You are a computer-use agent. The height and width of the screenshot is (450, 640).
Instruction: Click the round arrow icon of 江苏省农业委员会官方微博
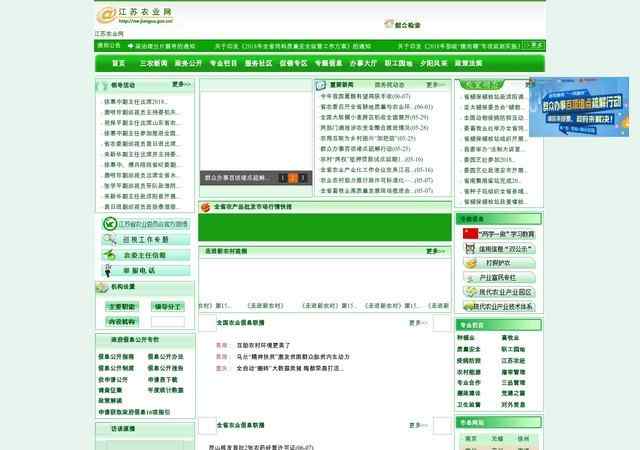[110, 224]
